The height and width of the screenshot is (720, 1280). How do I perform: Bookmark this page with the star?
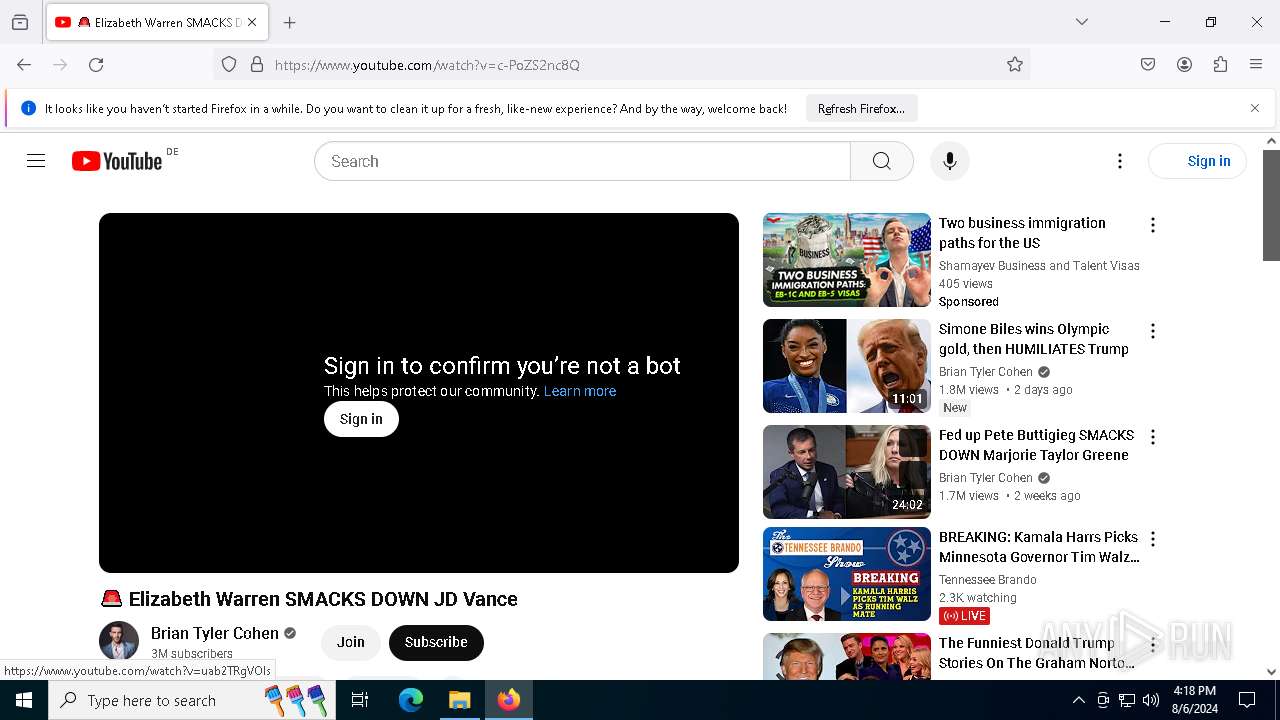point(1015,65)
